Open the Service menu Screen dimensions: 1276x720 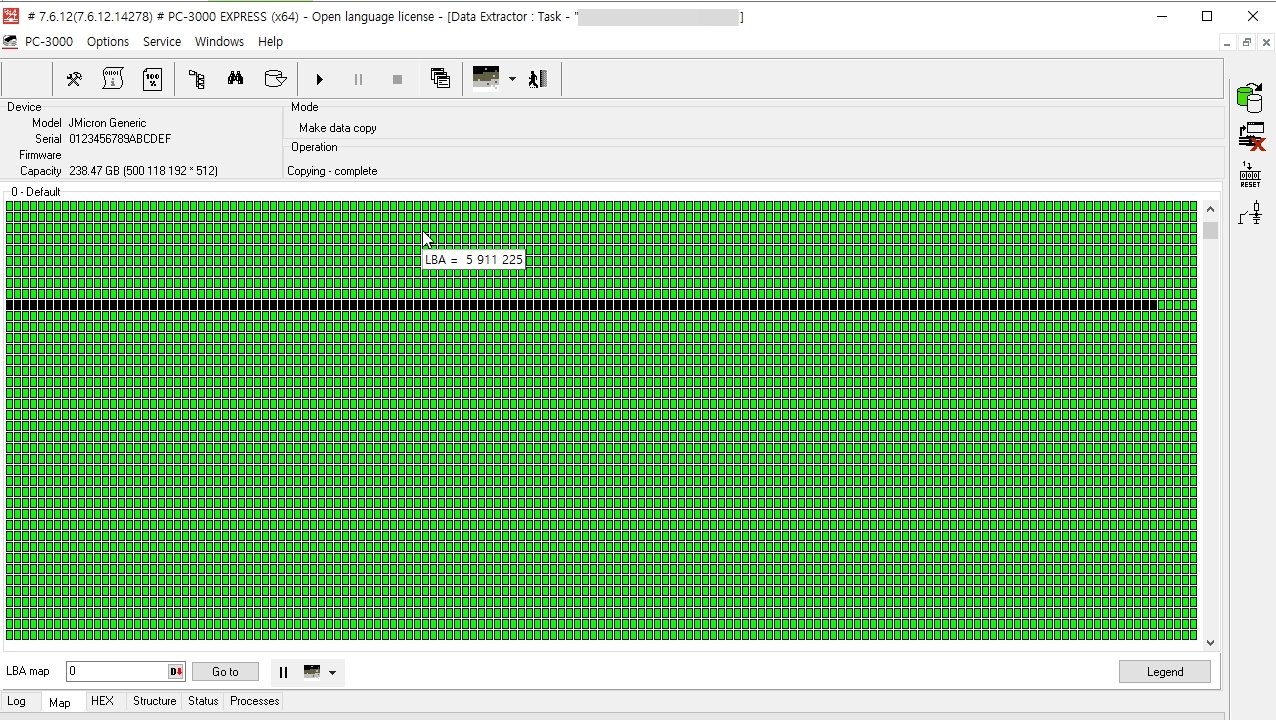point(162,42)
